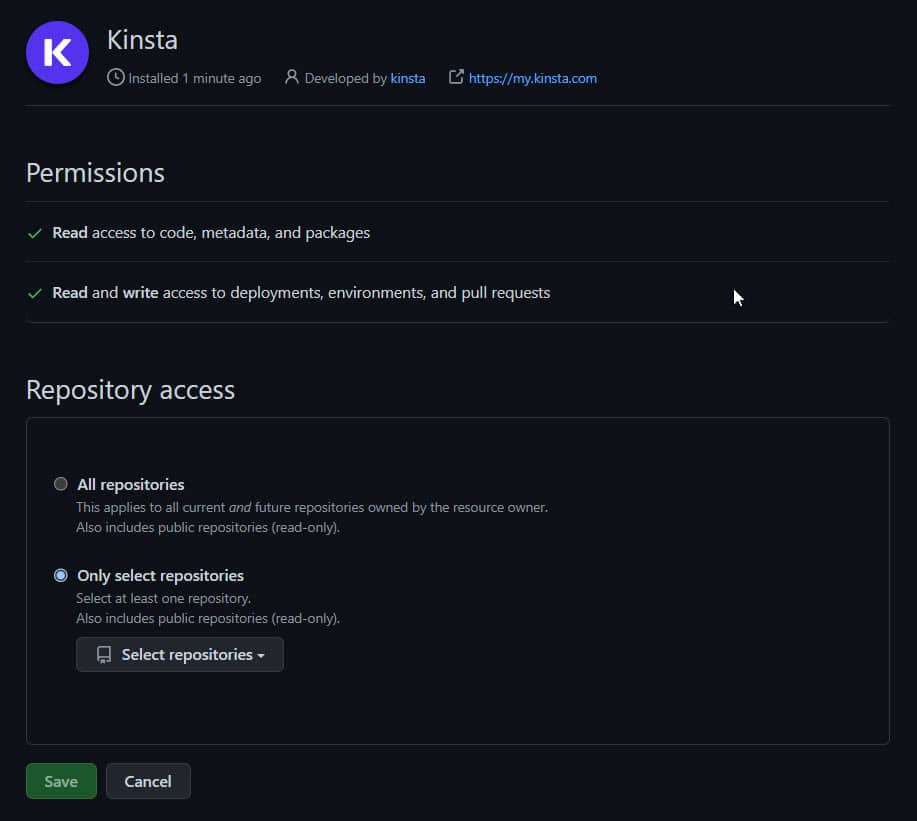Click the repository icon in Select repositories button
This screenshot has width=917, height=821.
(103, 654)
